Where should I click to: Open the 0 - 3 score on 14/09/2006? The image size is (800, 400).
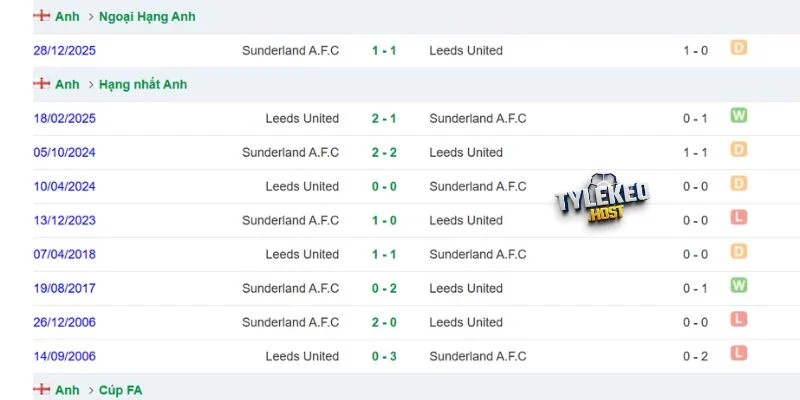tap(384, 356)
